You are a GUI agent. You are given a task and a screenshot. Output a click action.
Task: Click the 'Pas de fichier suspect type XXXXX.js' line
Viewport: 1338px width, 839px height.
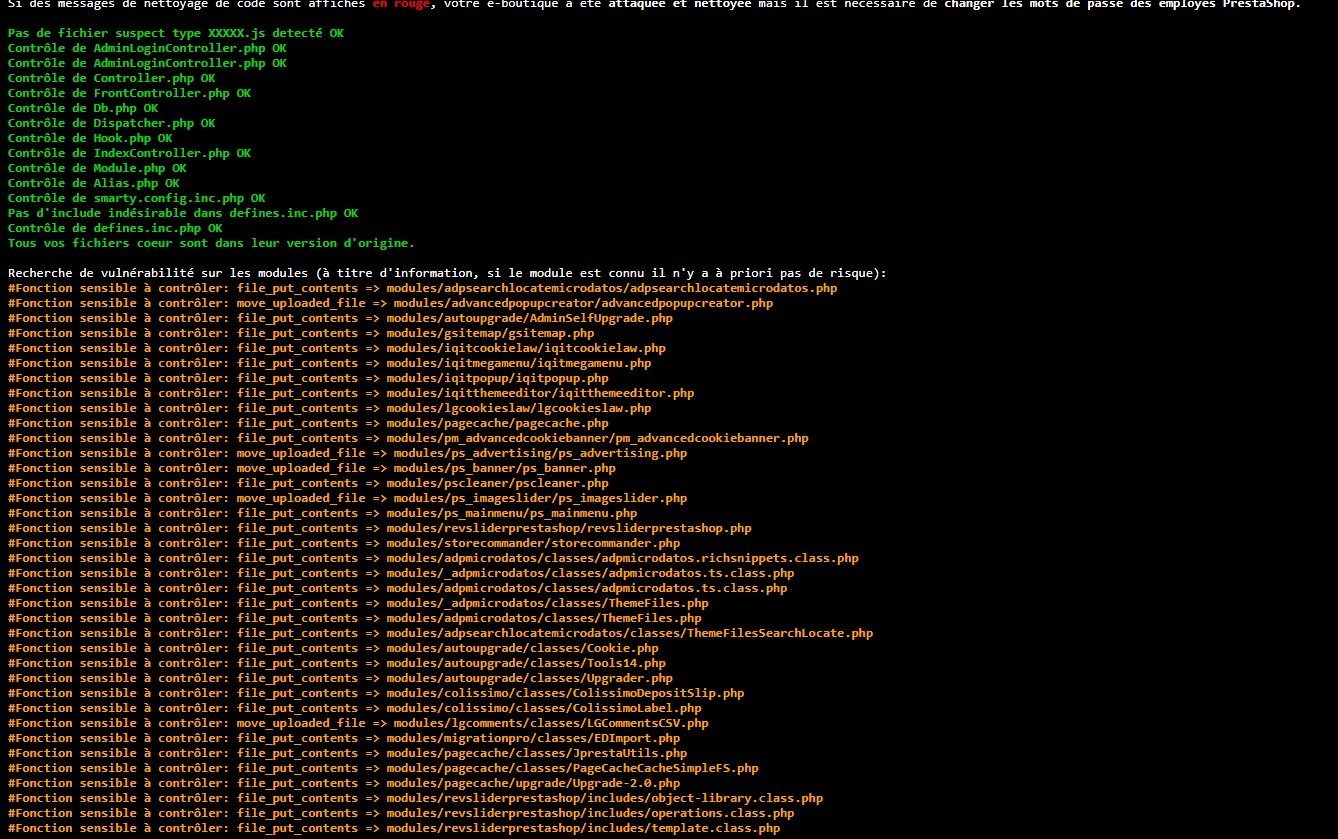(x=176, y=33)
